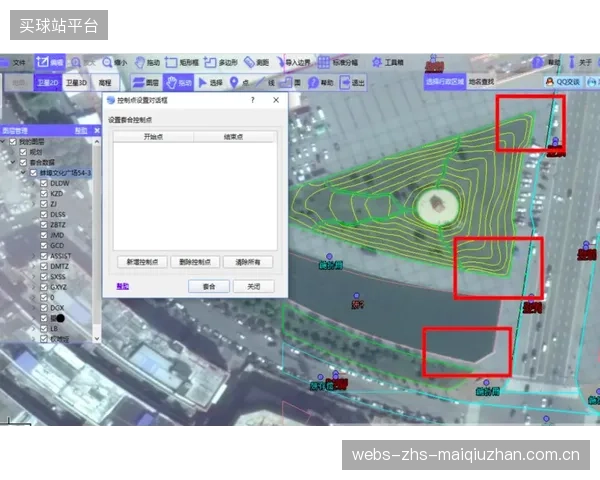
Task: Open the 选择行政区域 tab
Action: 445,82
